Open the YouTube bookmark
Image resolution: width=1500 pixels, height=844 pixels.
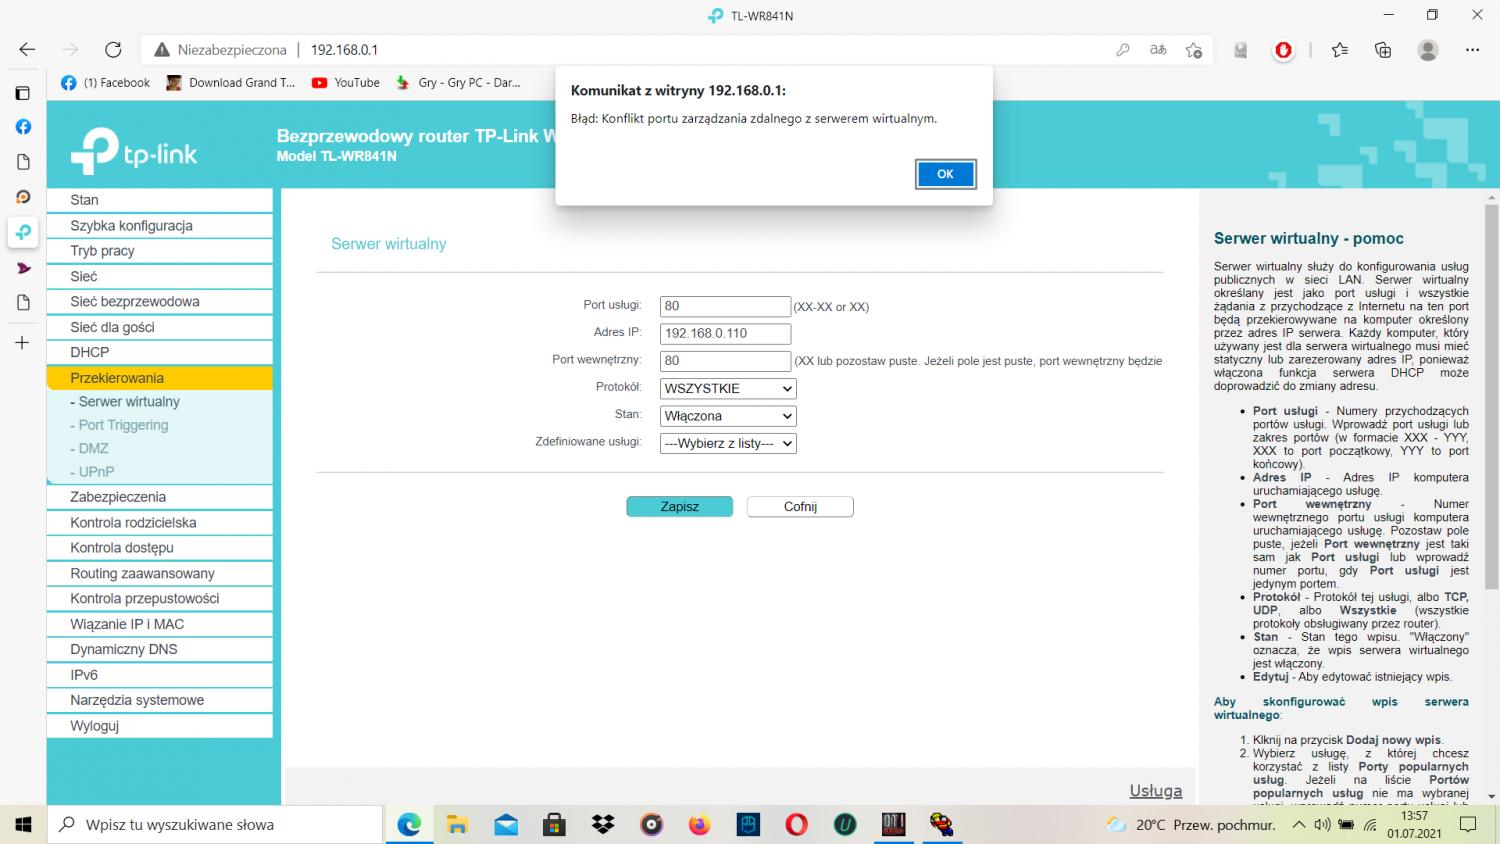(346, 83)
